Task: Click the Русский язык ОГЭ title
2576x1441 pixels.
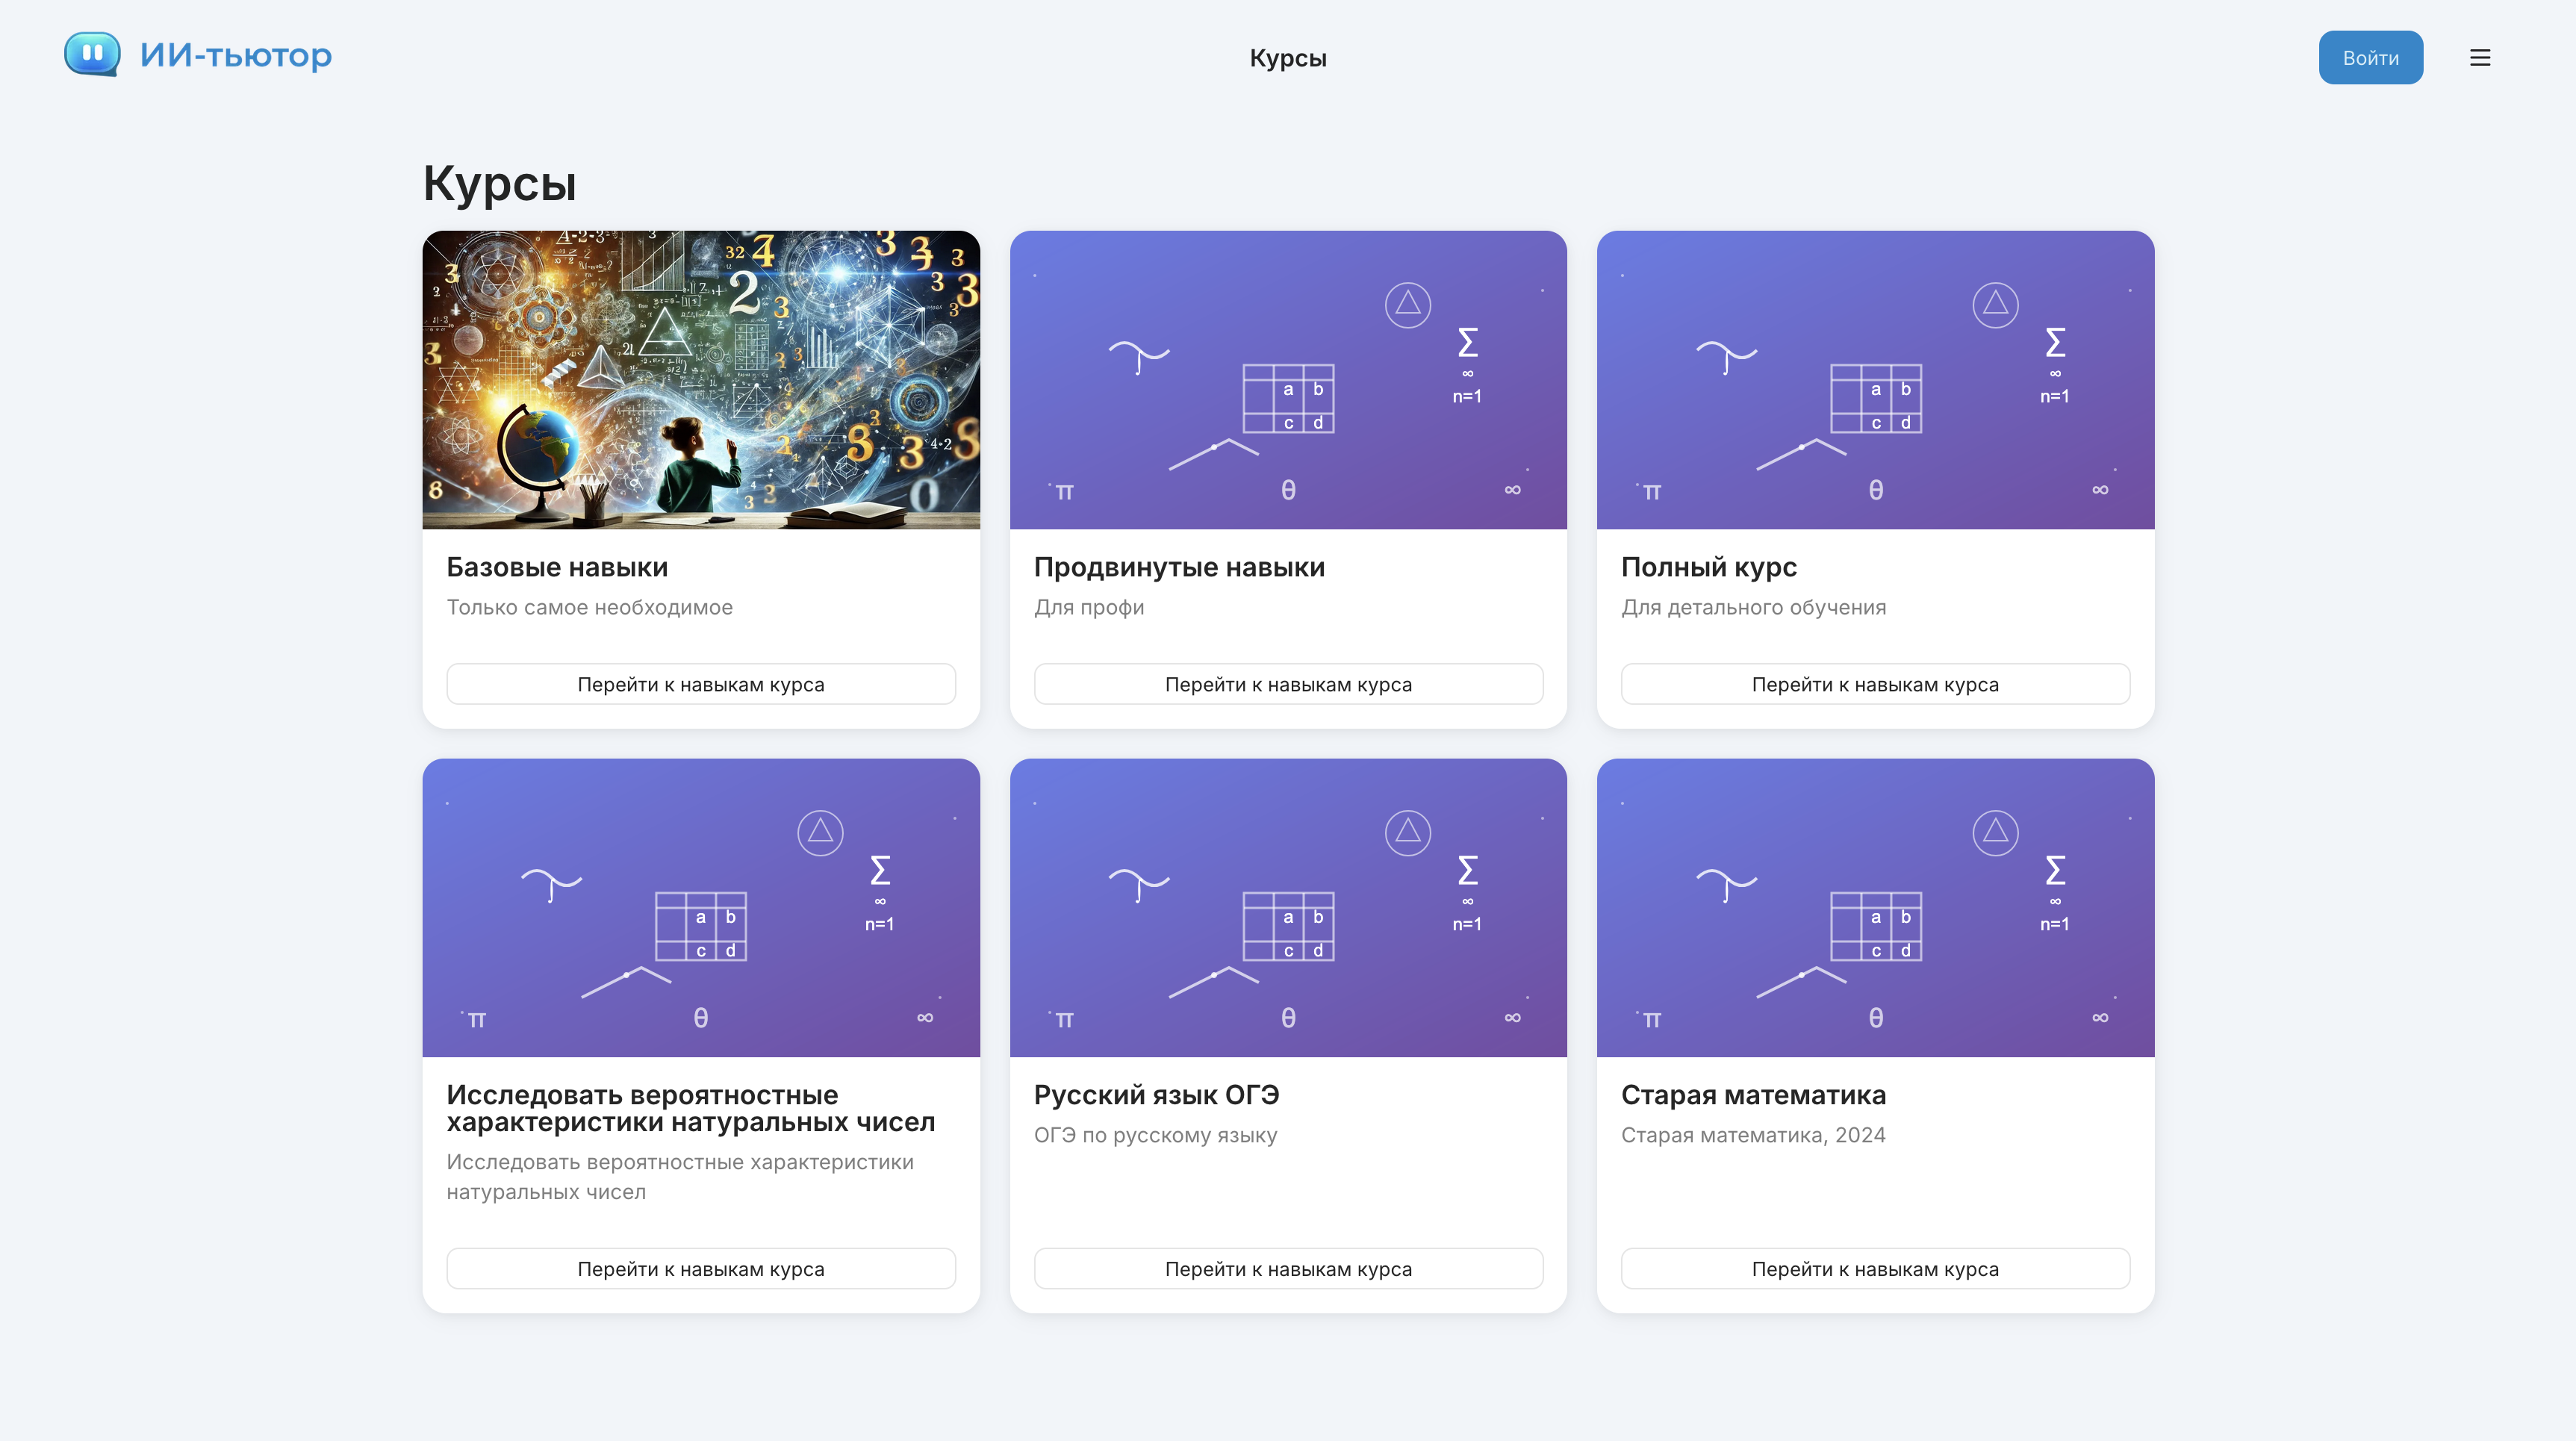Action: pos(1156,1095)
